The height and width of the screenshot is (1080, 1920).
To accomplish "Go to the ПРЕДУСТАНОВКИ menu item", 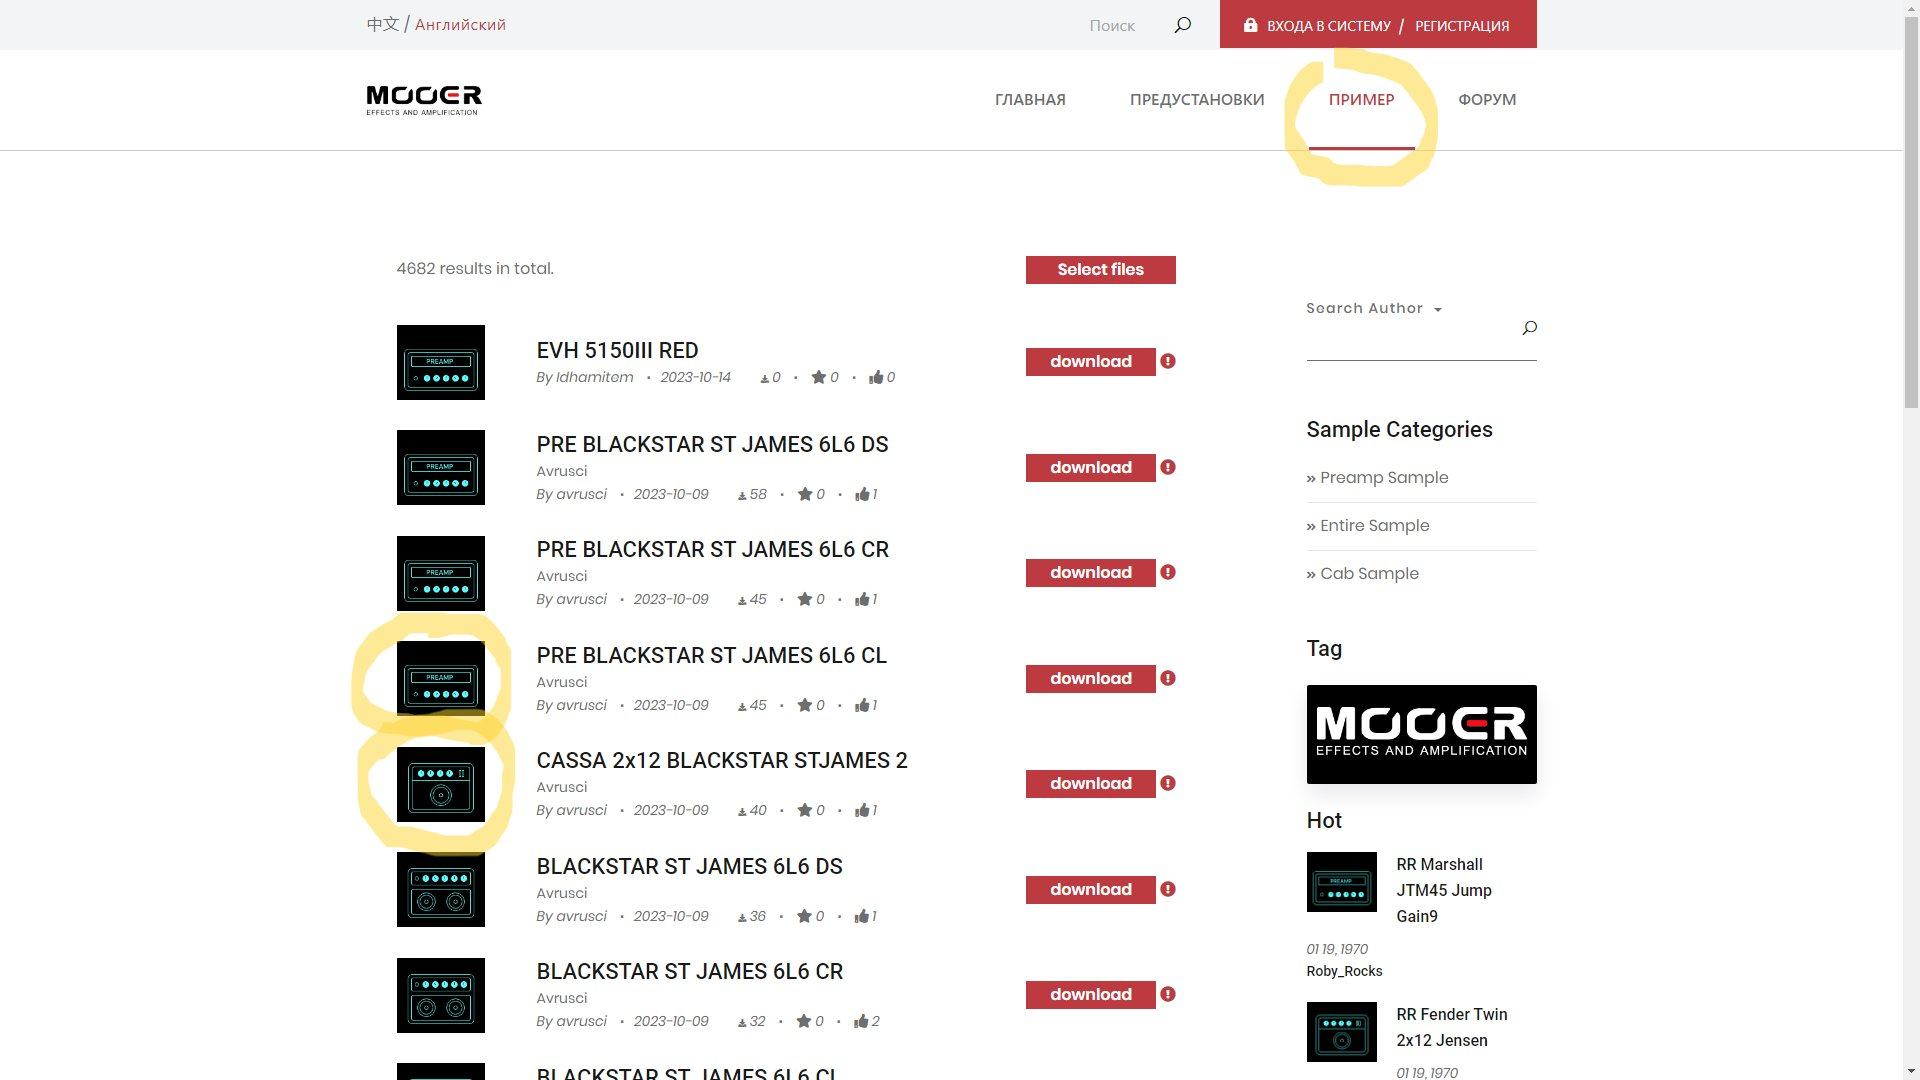I will pos(1197,99).
